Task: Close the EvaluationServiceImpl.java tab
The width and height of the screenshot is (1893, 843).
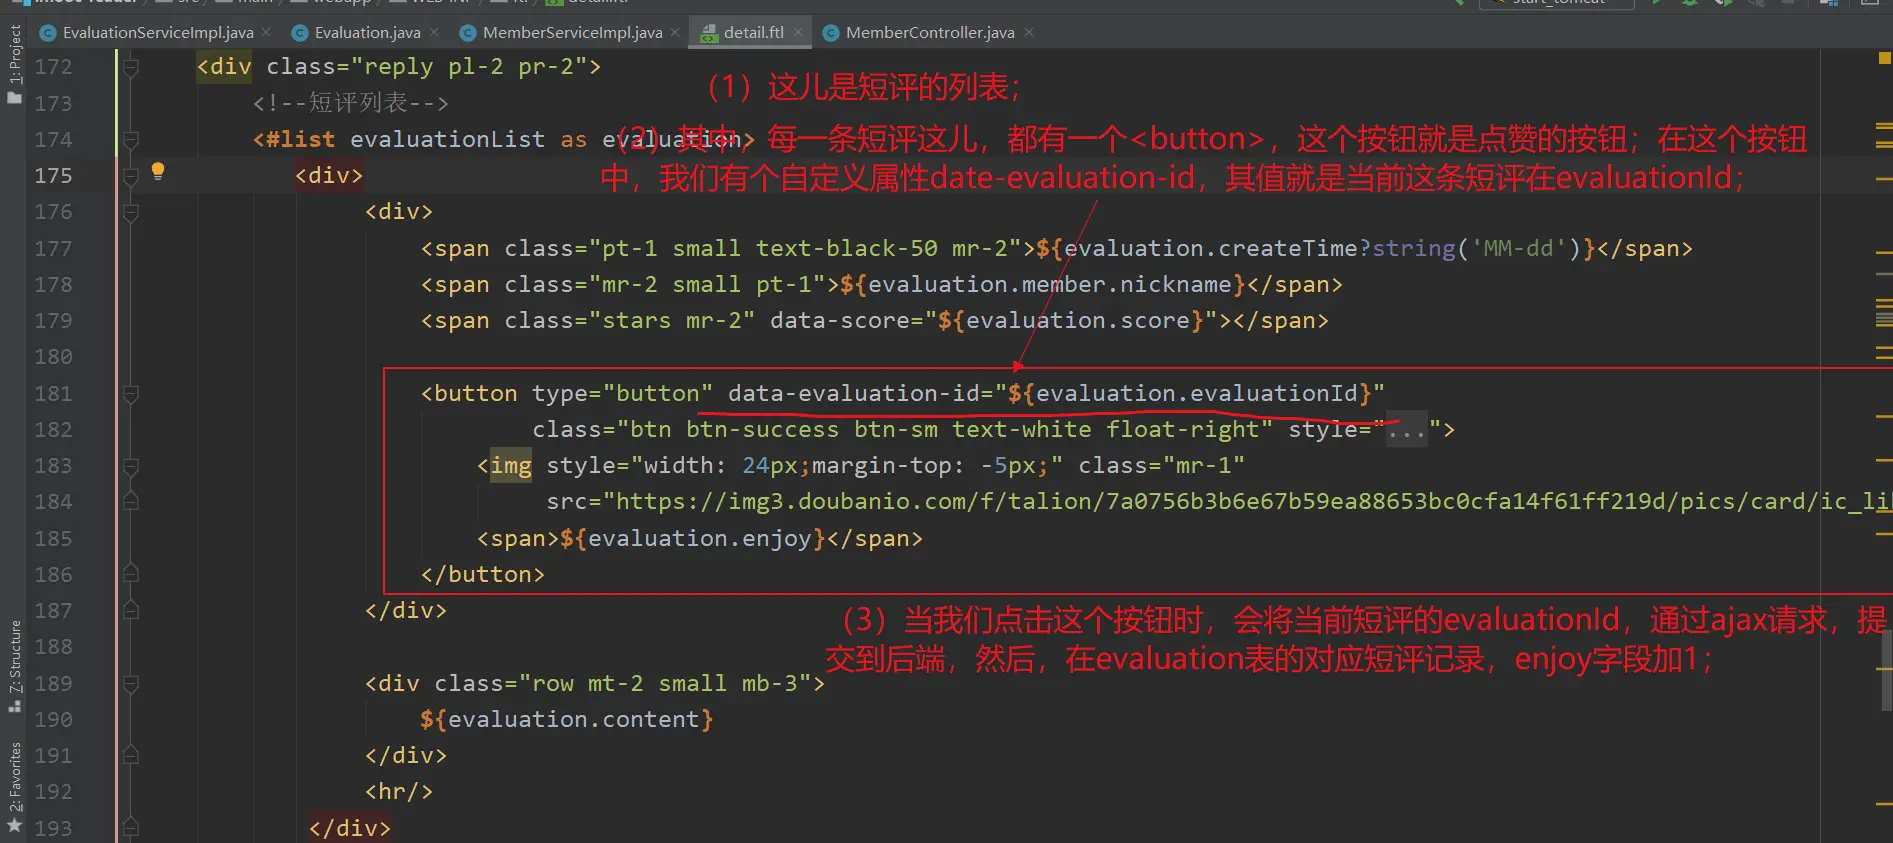Action: tap(266, 32)
